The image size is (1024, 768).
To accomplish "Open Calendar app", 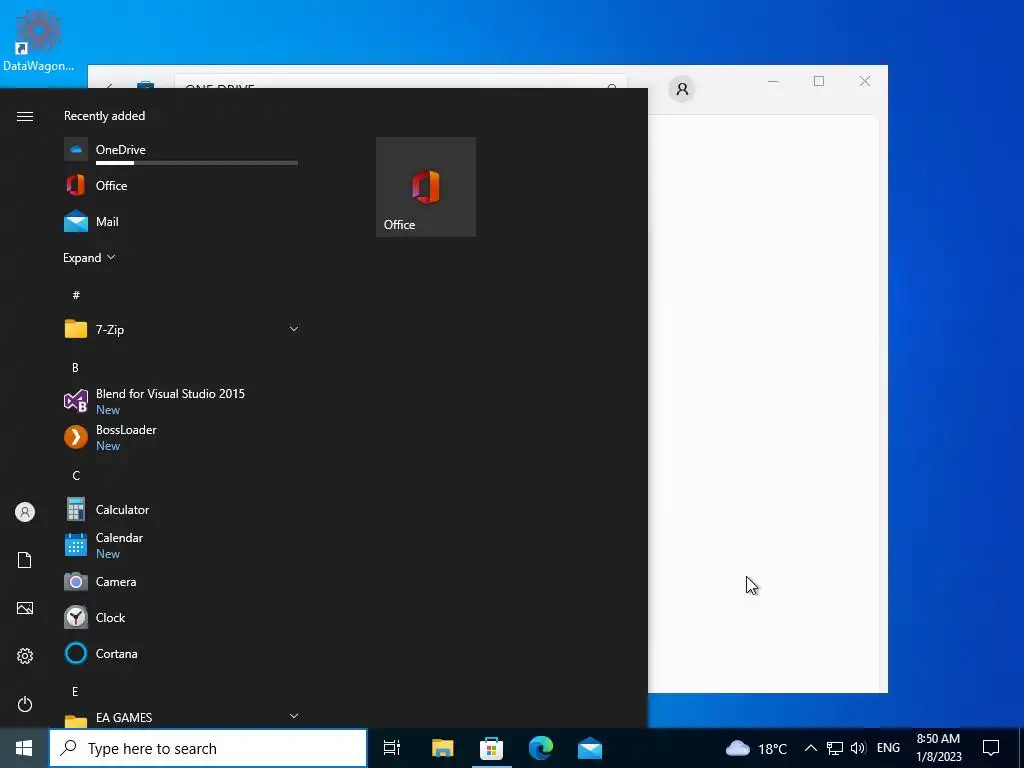I will pos(182,545).
